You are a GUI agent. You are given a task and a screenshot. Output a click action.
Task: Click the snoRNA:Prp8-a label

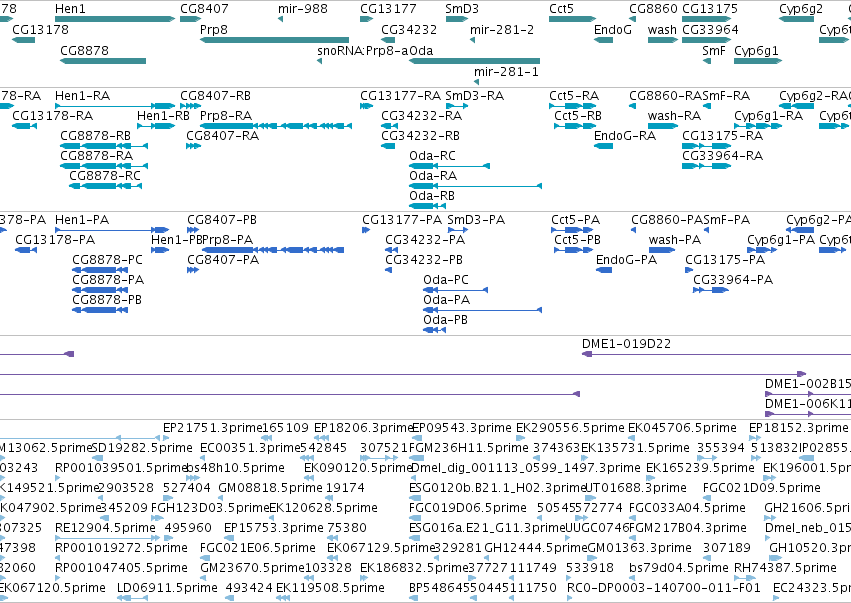tap(363, 50)
